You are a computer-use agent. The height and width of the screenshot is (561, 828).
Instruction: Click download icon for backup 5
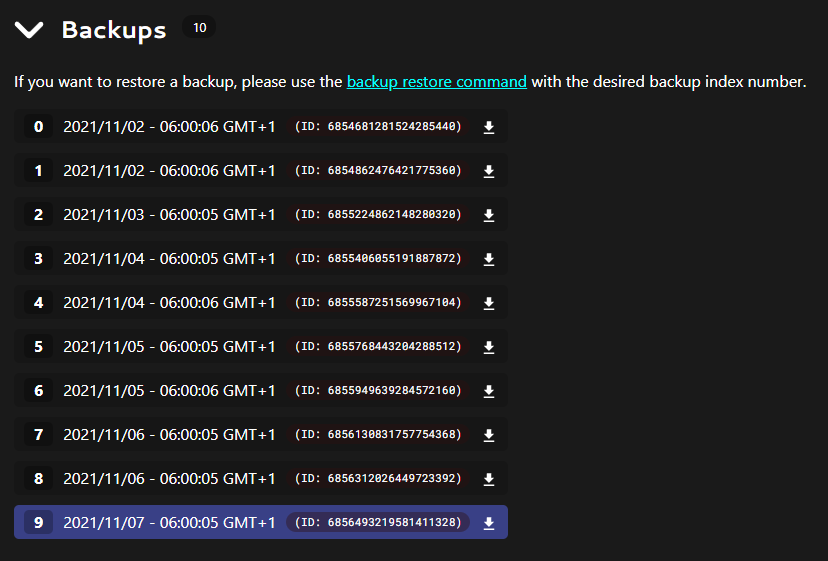pos(489,347)
